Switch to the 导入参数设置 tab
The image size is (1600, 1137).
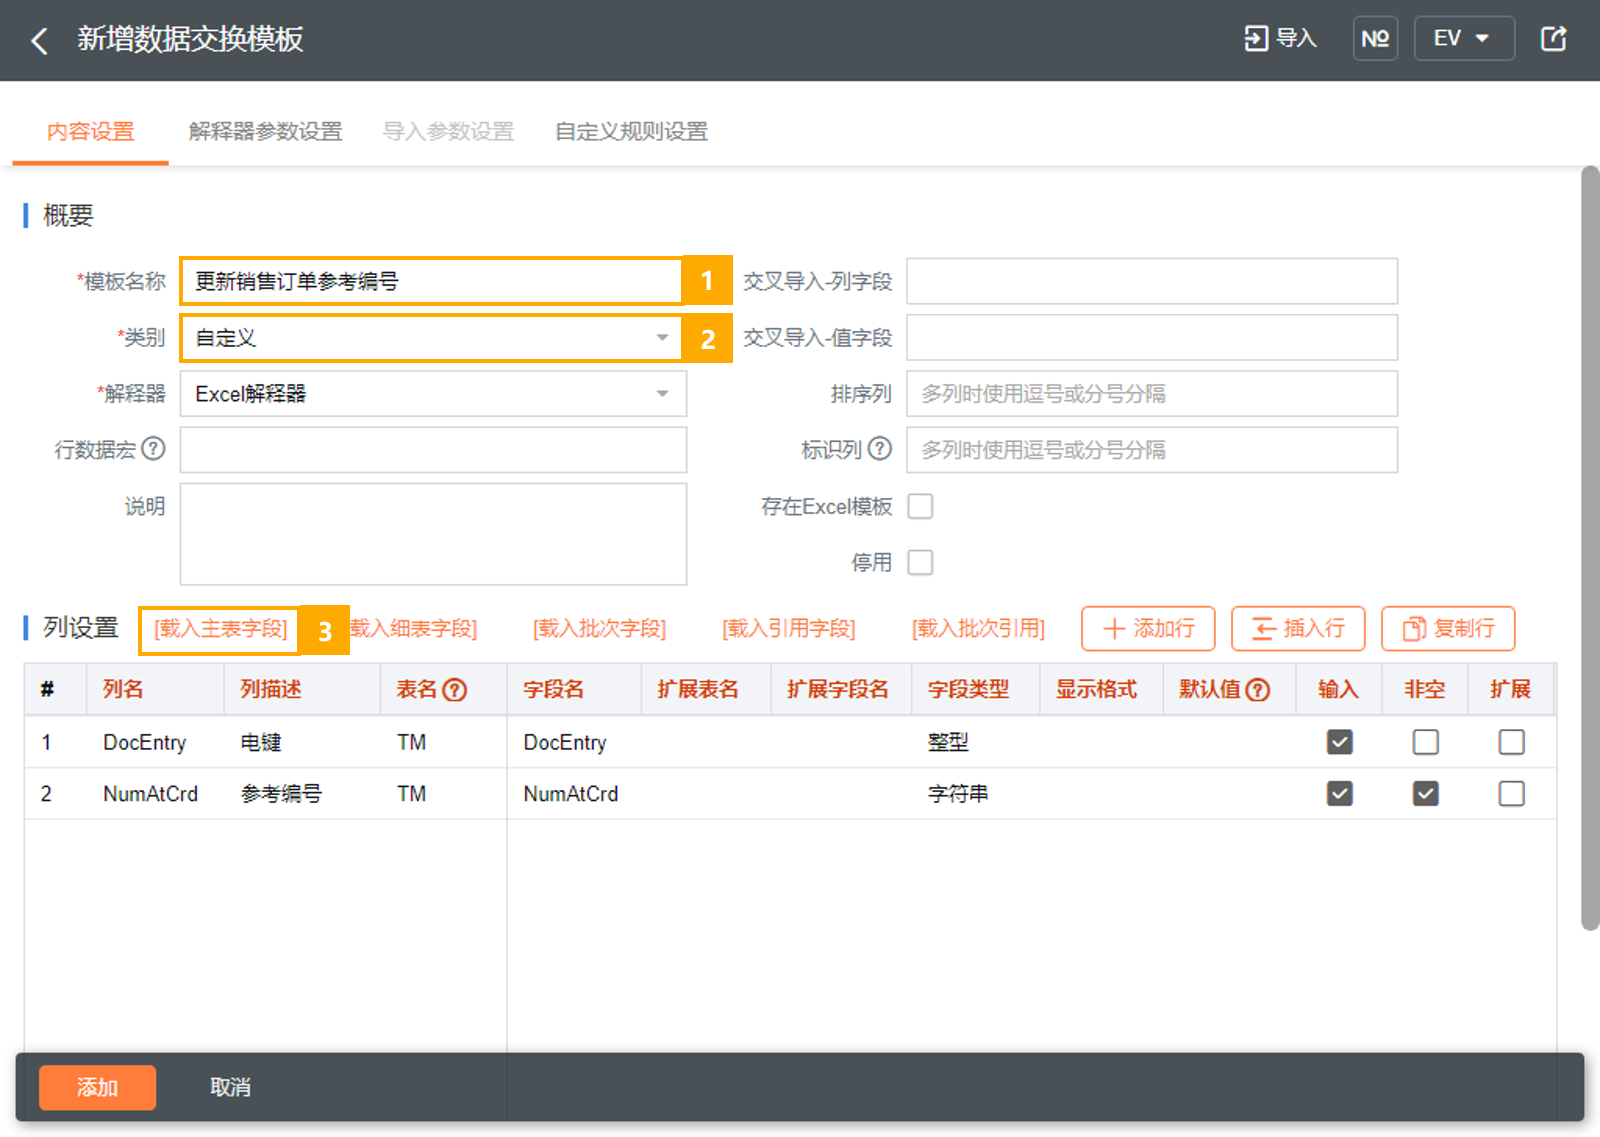(448, 131)
